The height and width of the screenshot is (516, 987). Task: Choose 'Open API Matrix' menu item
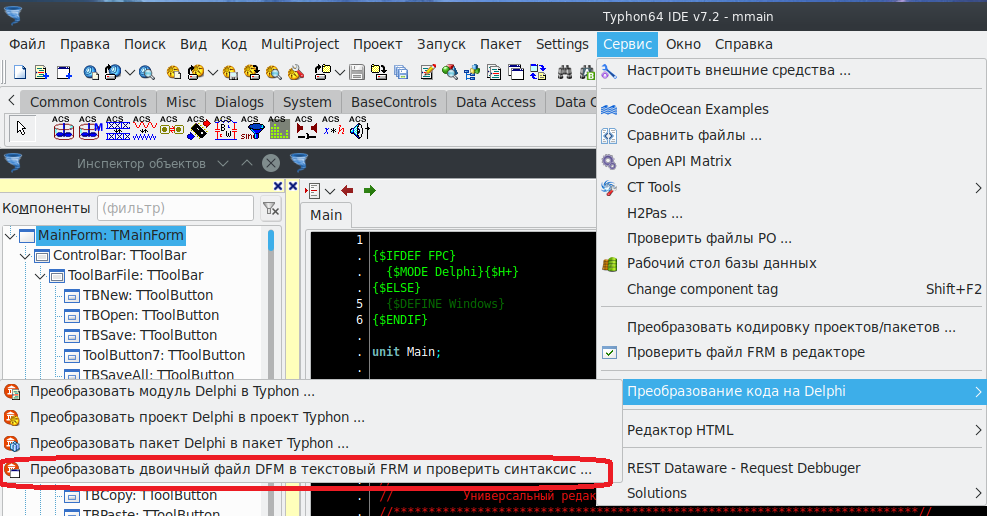point(792,161)
